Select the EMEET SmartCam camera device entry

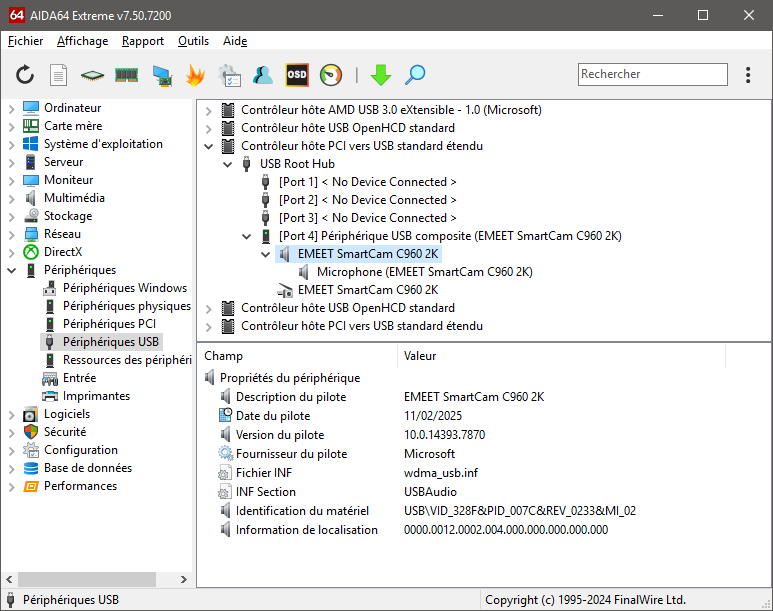(368, 290)
